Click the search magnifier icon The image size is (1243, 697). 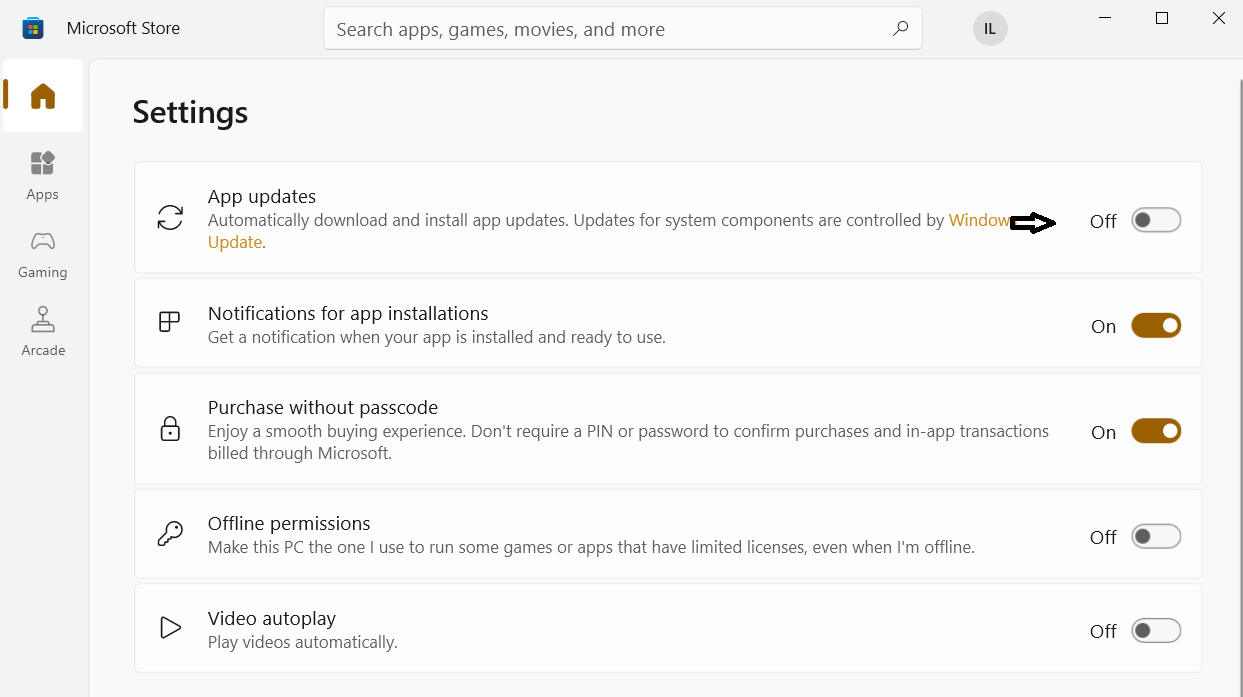[x=900, y=29]
